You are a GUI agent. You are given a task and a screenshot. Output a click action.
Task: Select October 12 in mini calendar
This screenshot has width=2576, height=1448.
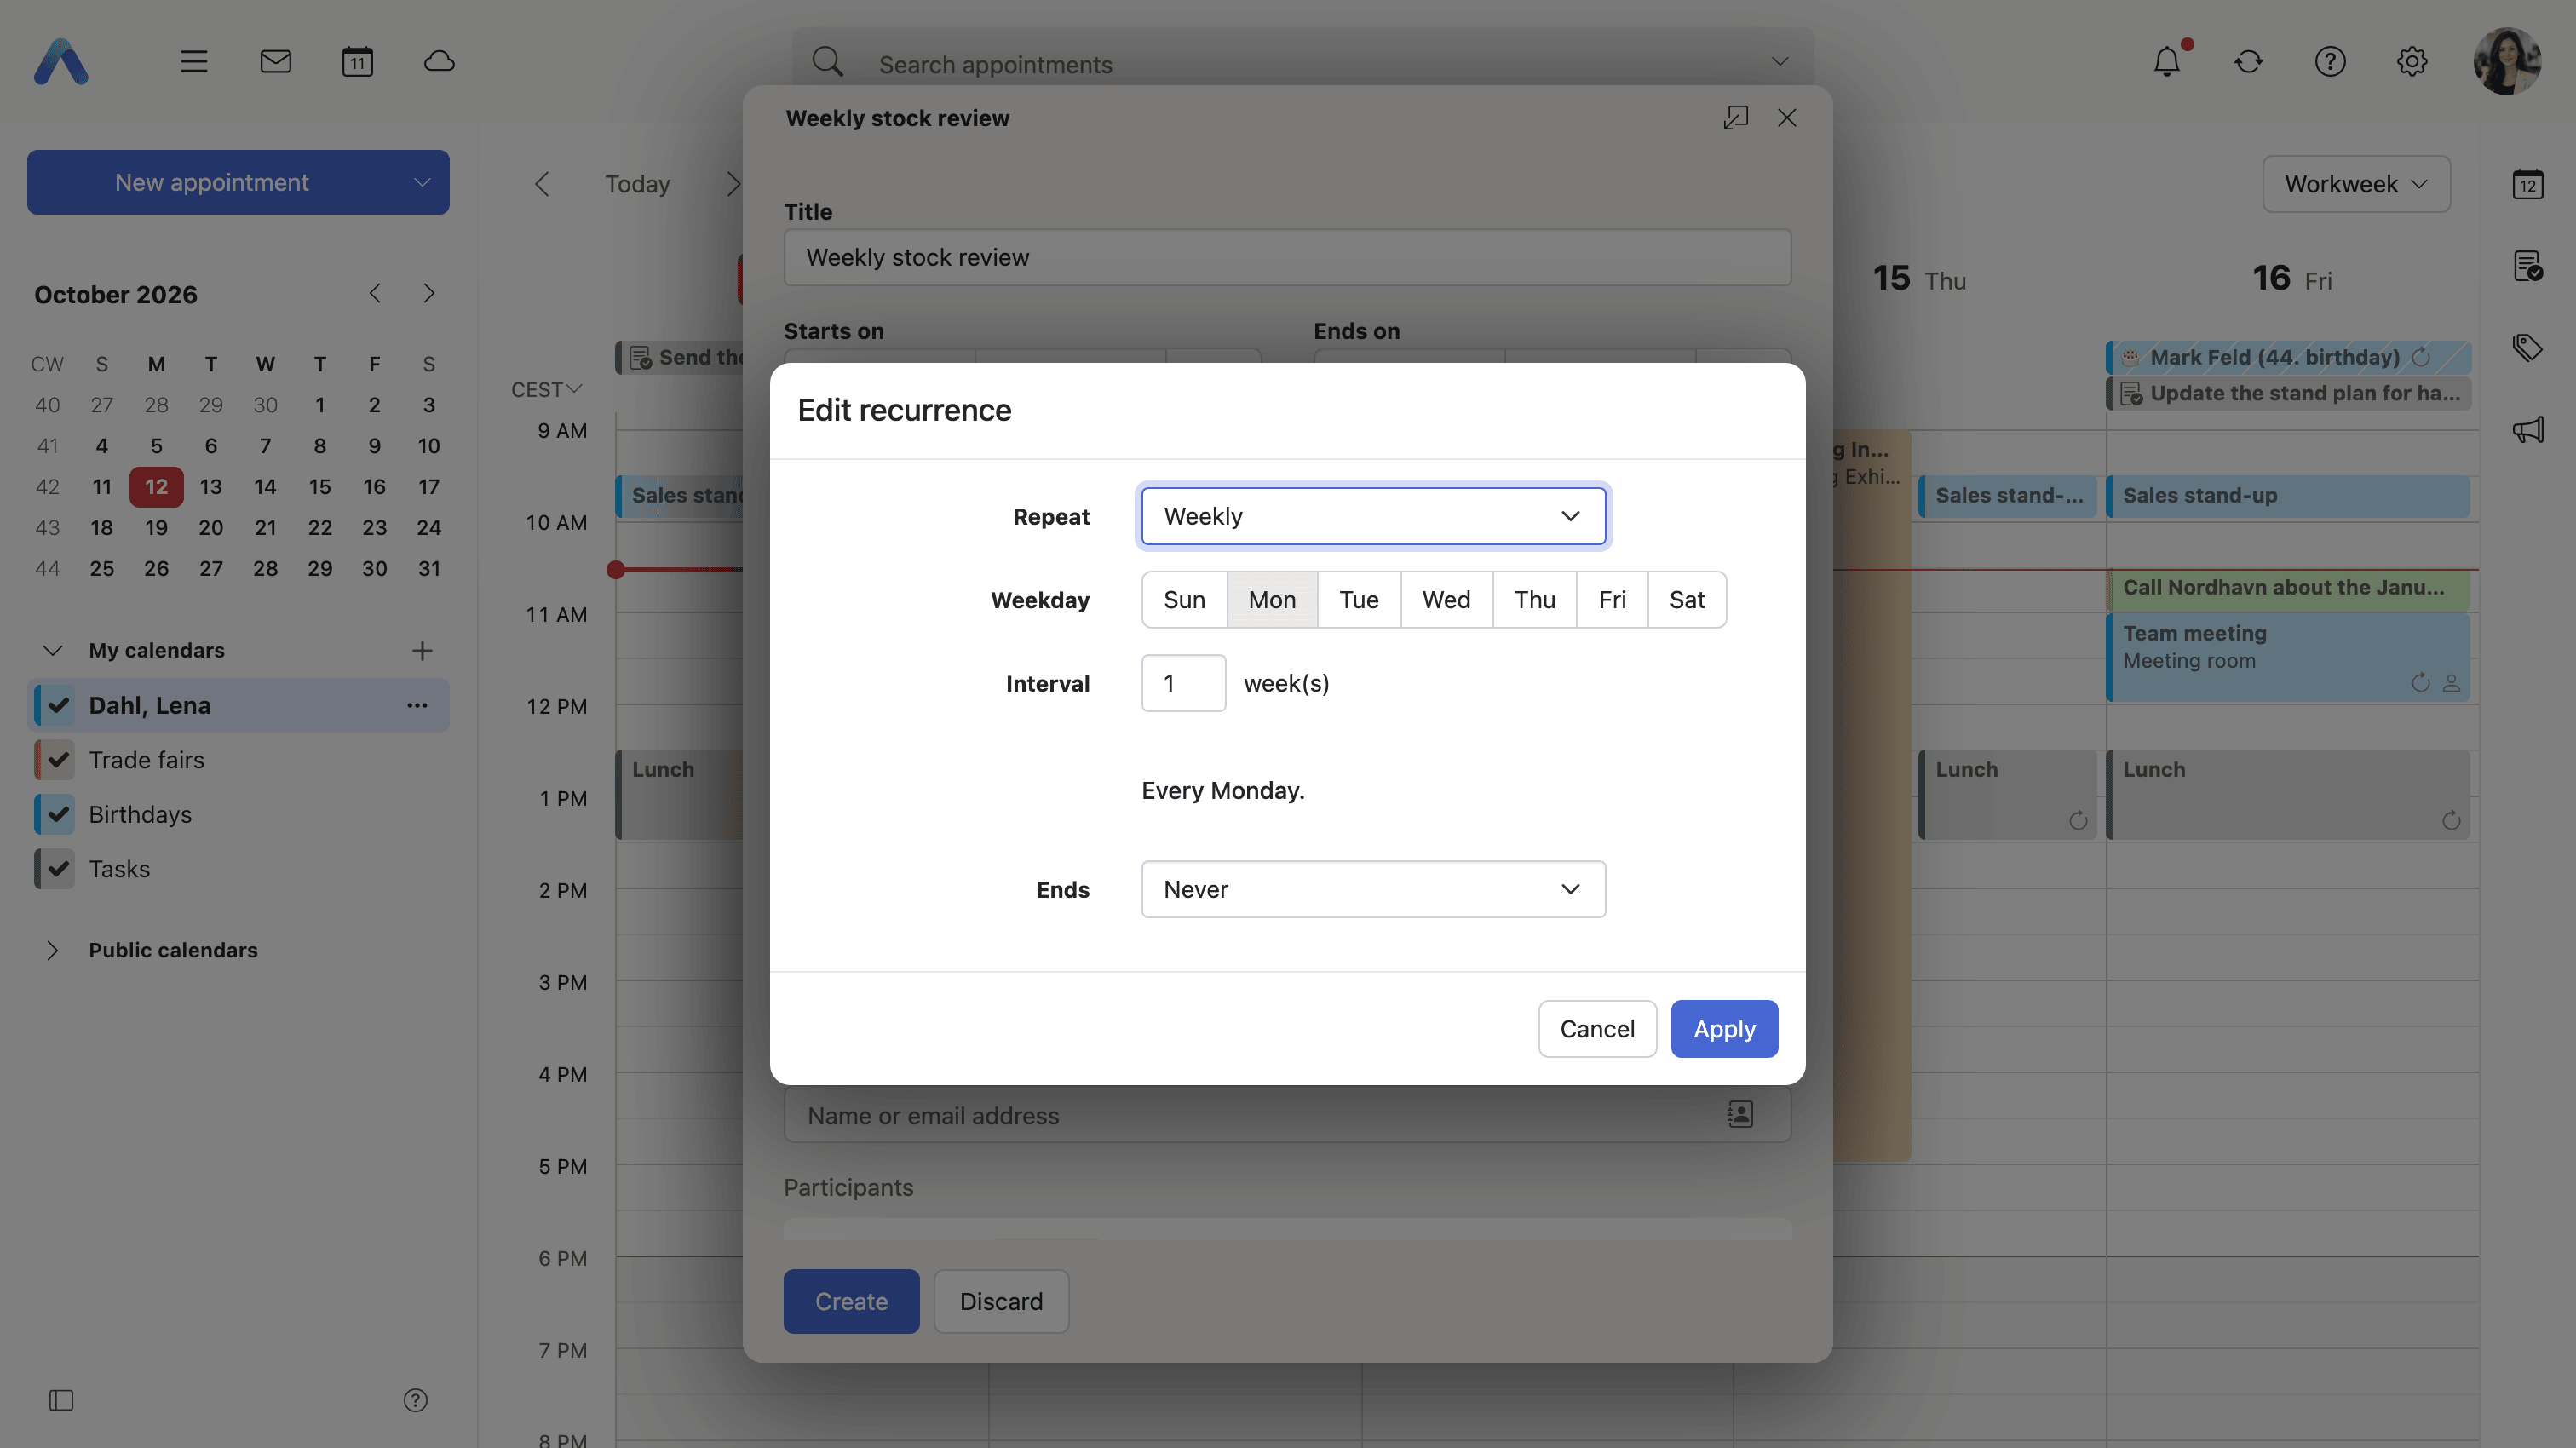156,487
